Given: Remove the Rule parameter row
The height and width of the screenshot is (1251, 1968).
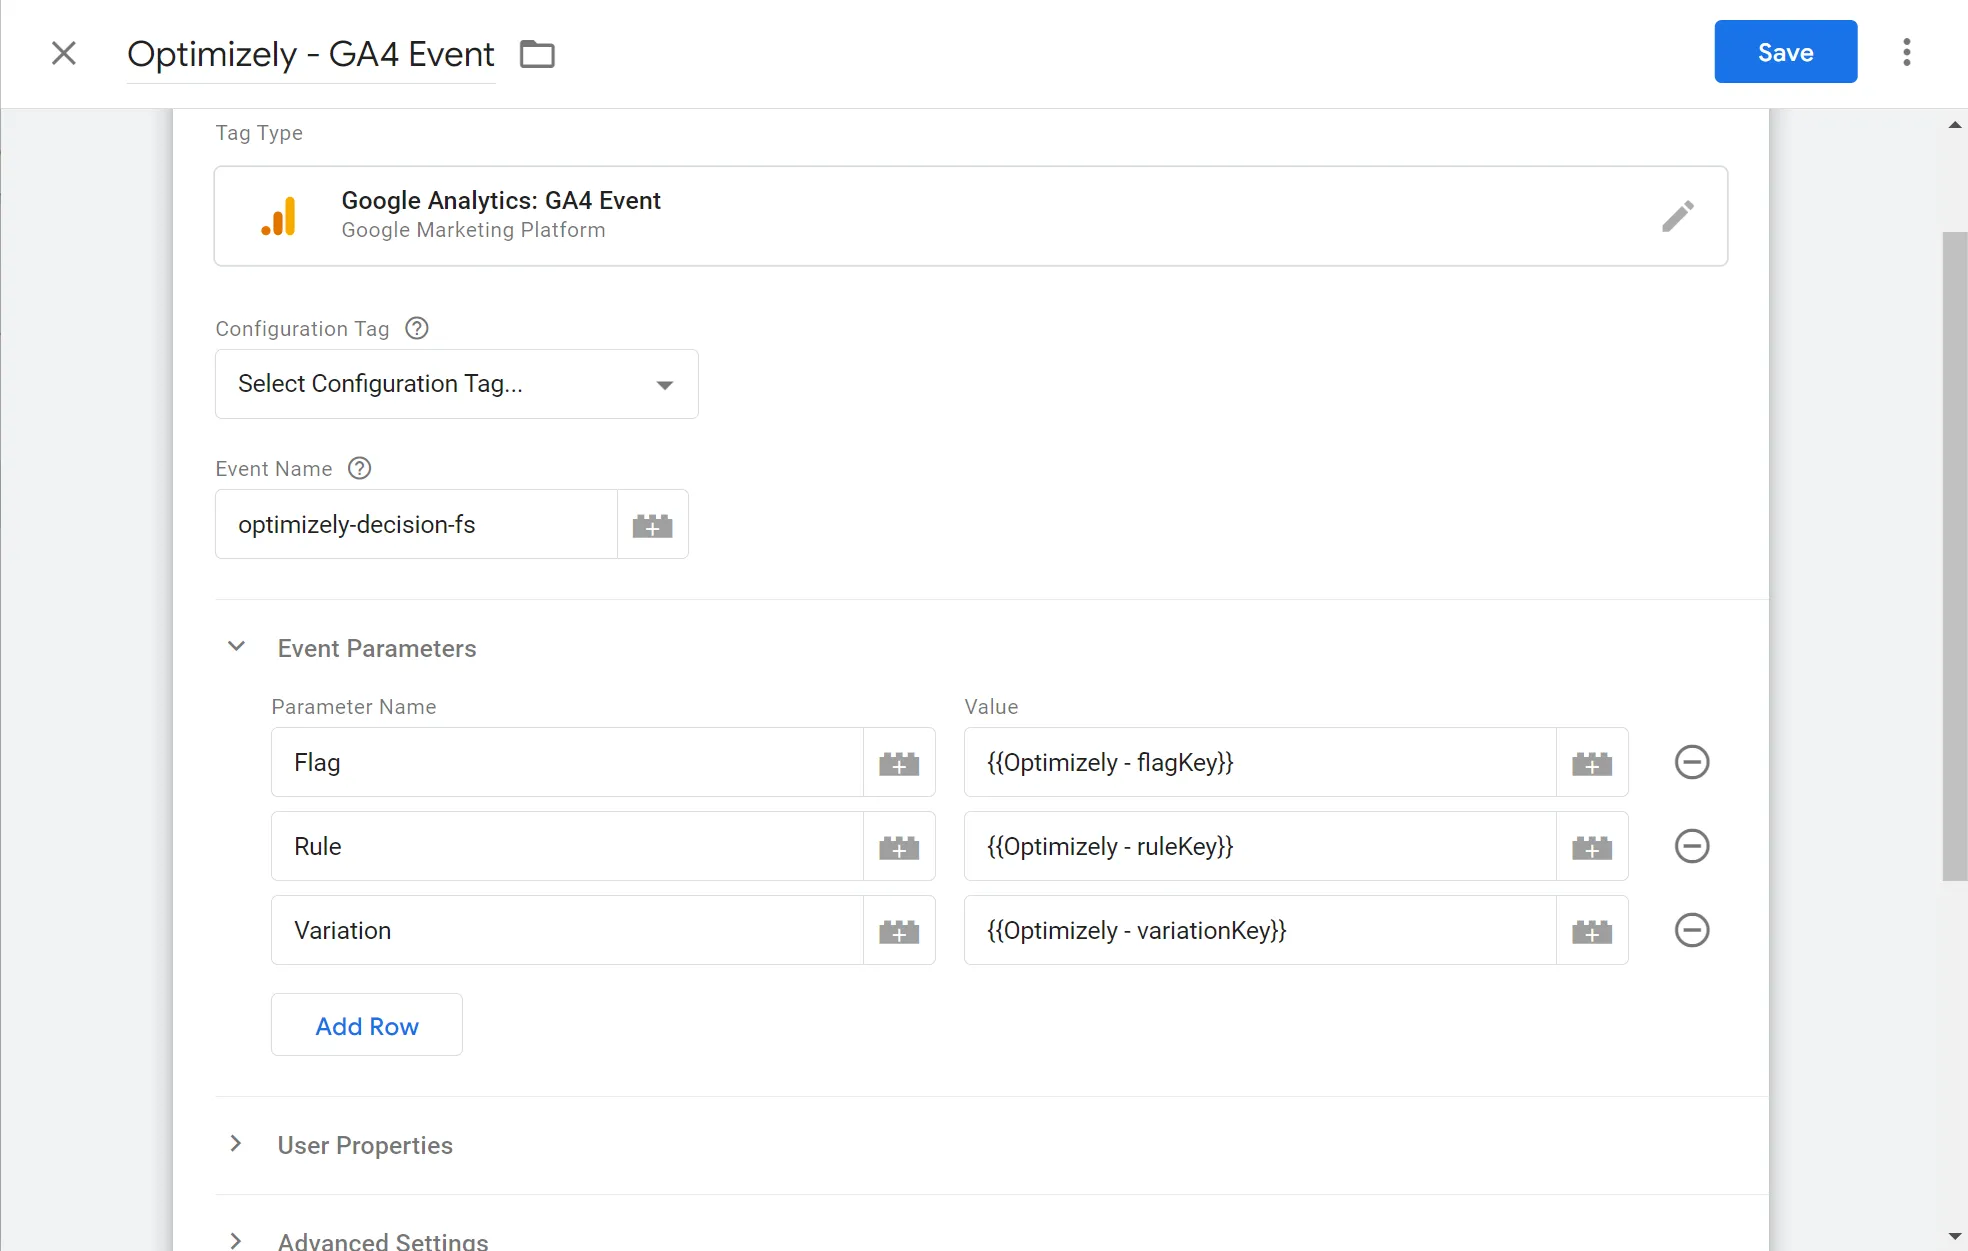Looking at the screenshot, I should (1692, 846).
